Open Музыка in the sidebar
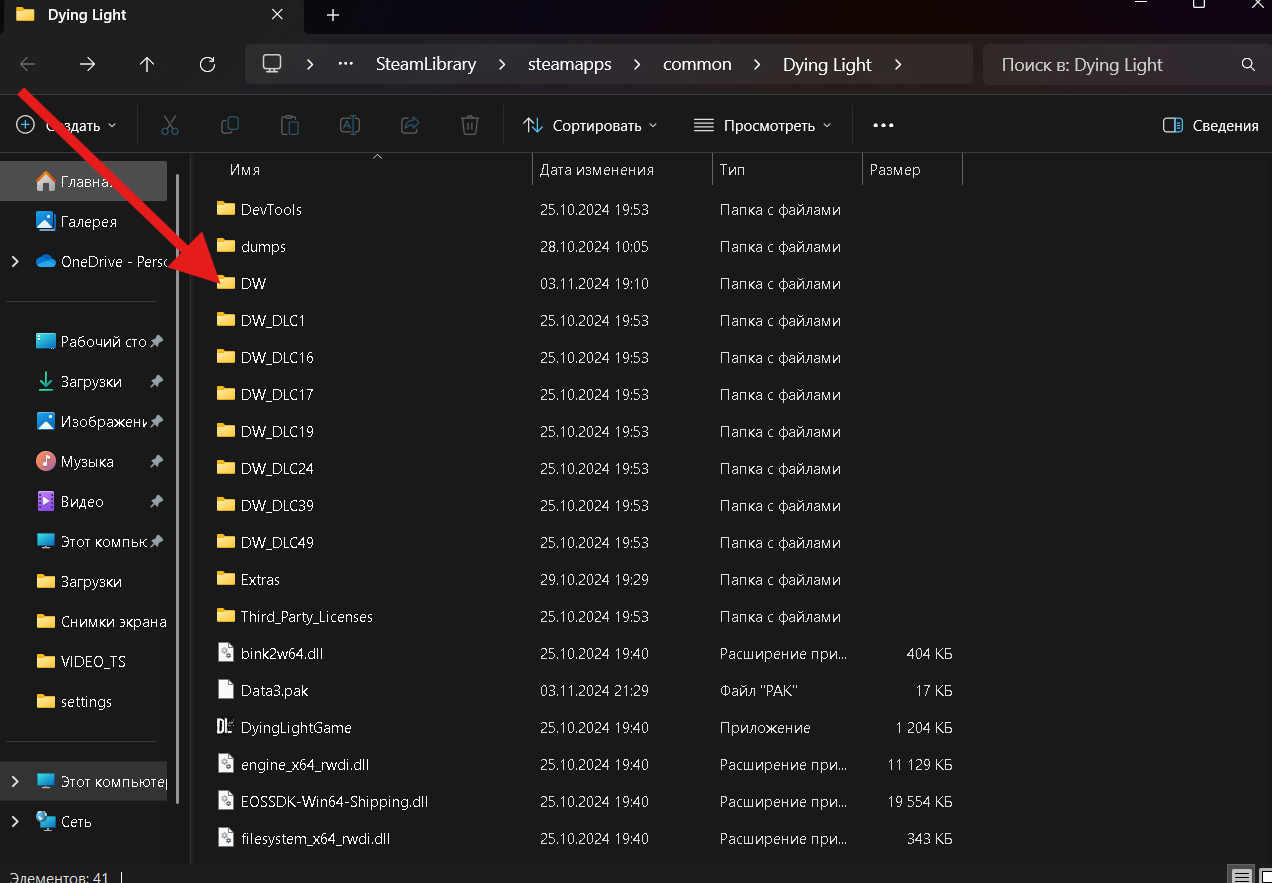The height and width of the screenshot is (883, 1272). (x=84, y=462)
